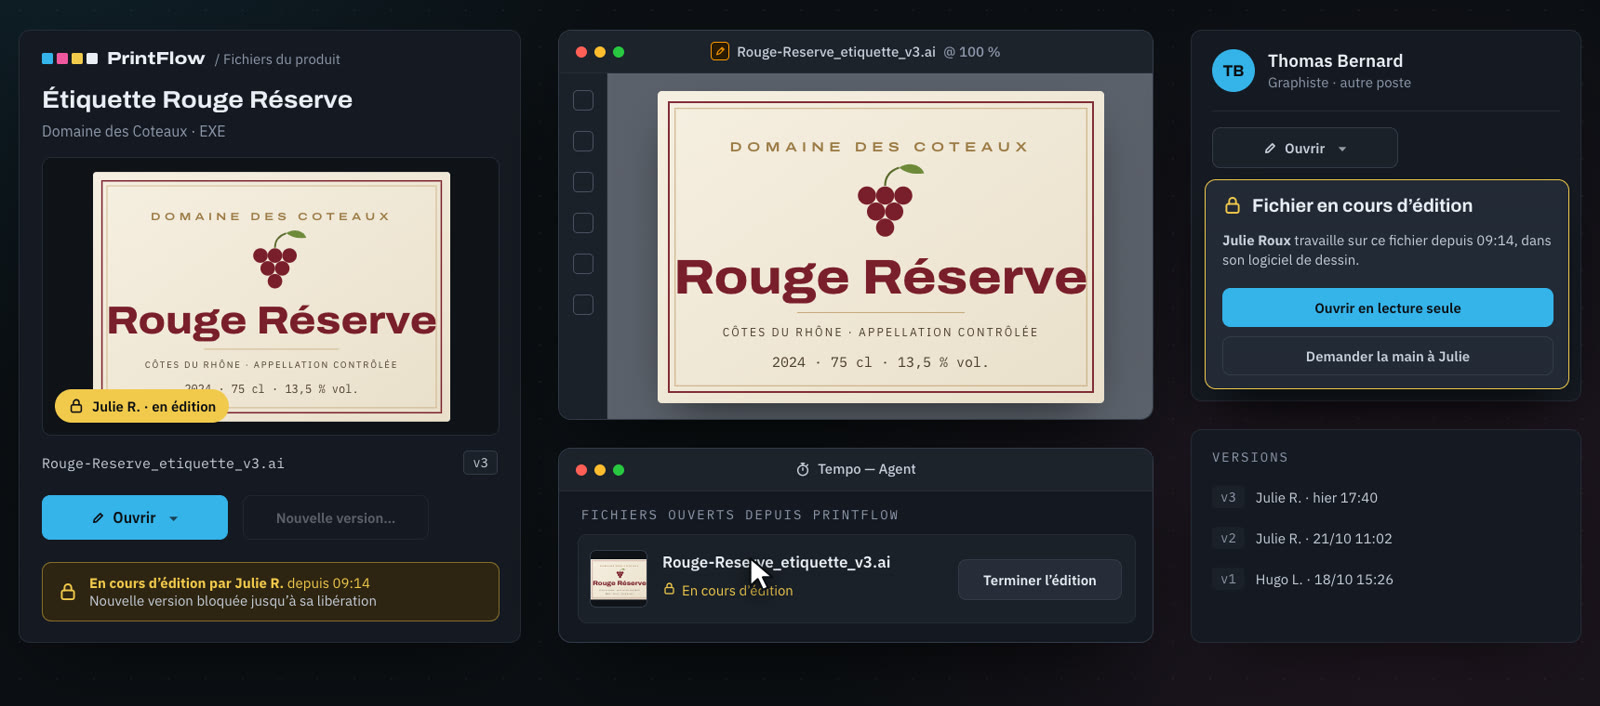Select the Rouge-Reserve_etiquette_v3.ai filename text

coord(163,464)
